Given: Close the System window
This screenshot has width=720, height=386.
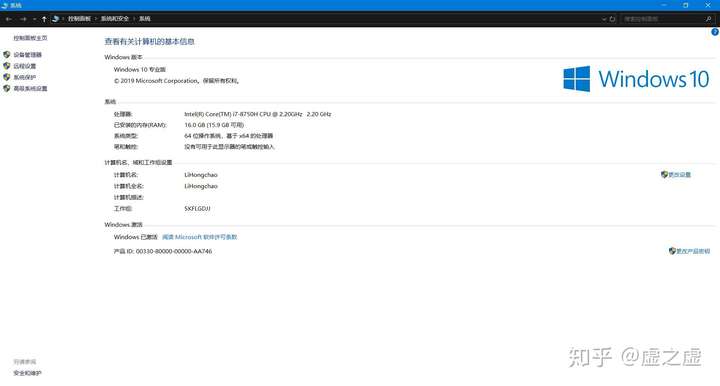Looking at the screenshot, I should (708, 5).
